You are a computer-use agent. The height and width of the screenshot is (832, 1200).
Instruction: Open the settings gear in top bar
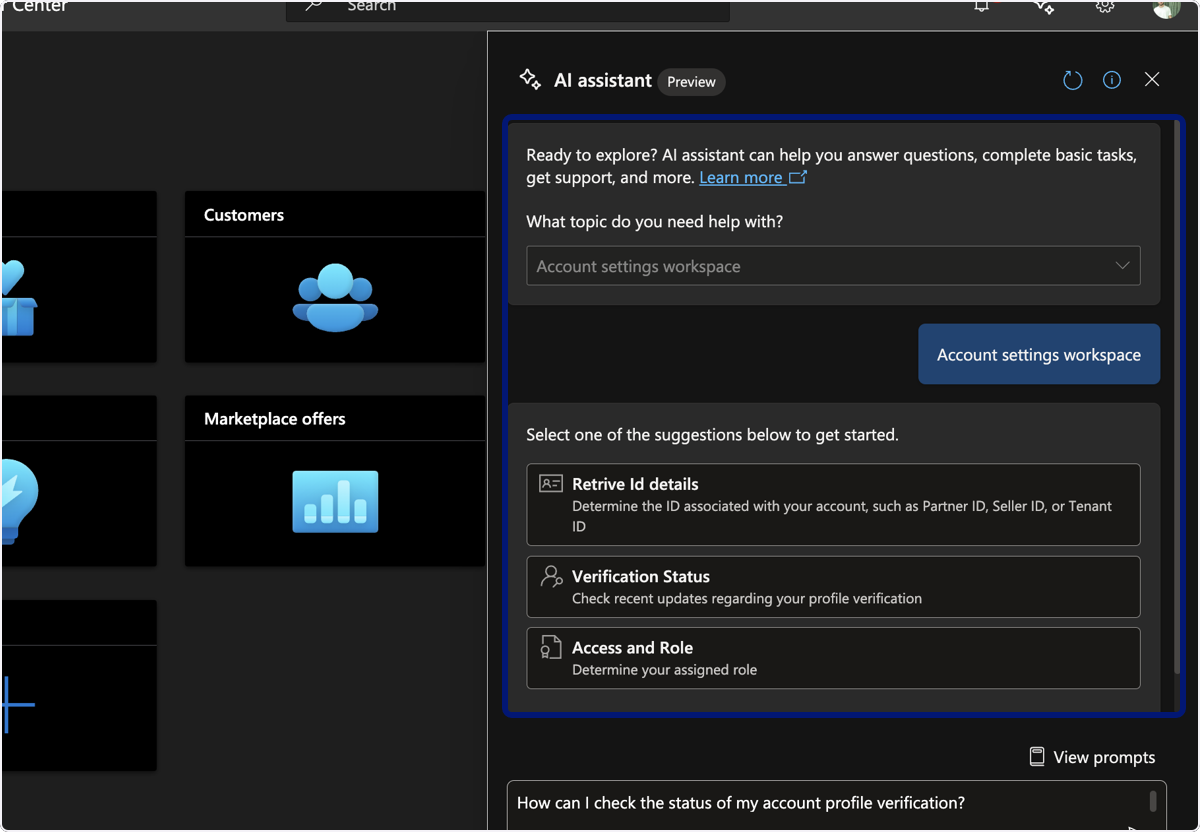pos(1105,6)
